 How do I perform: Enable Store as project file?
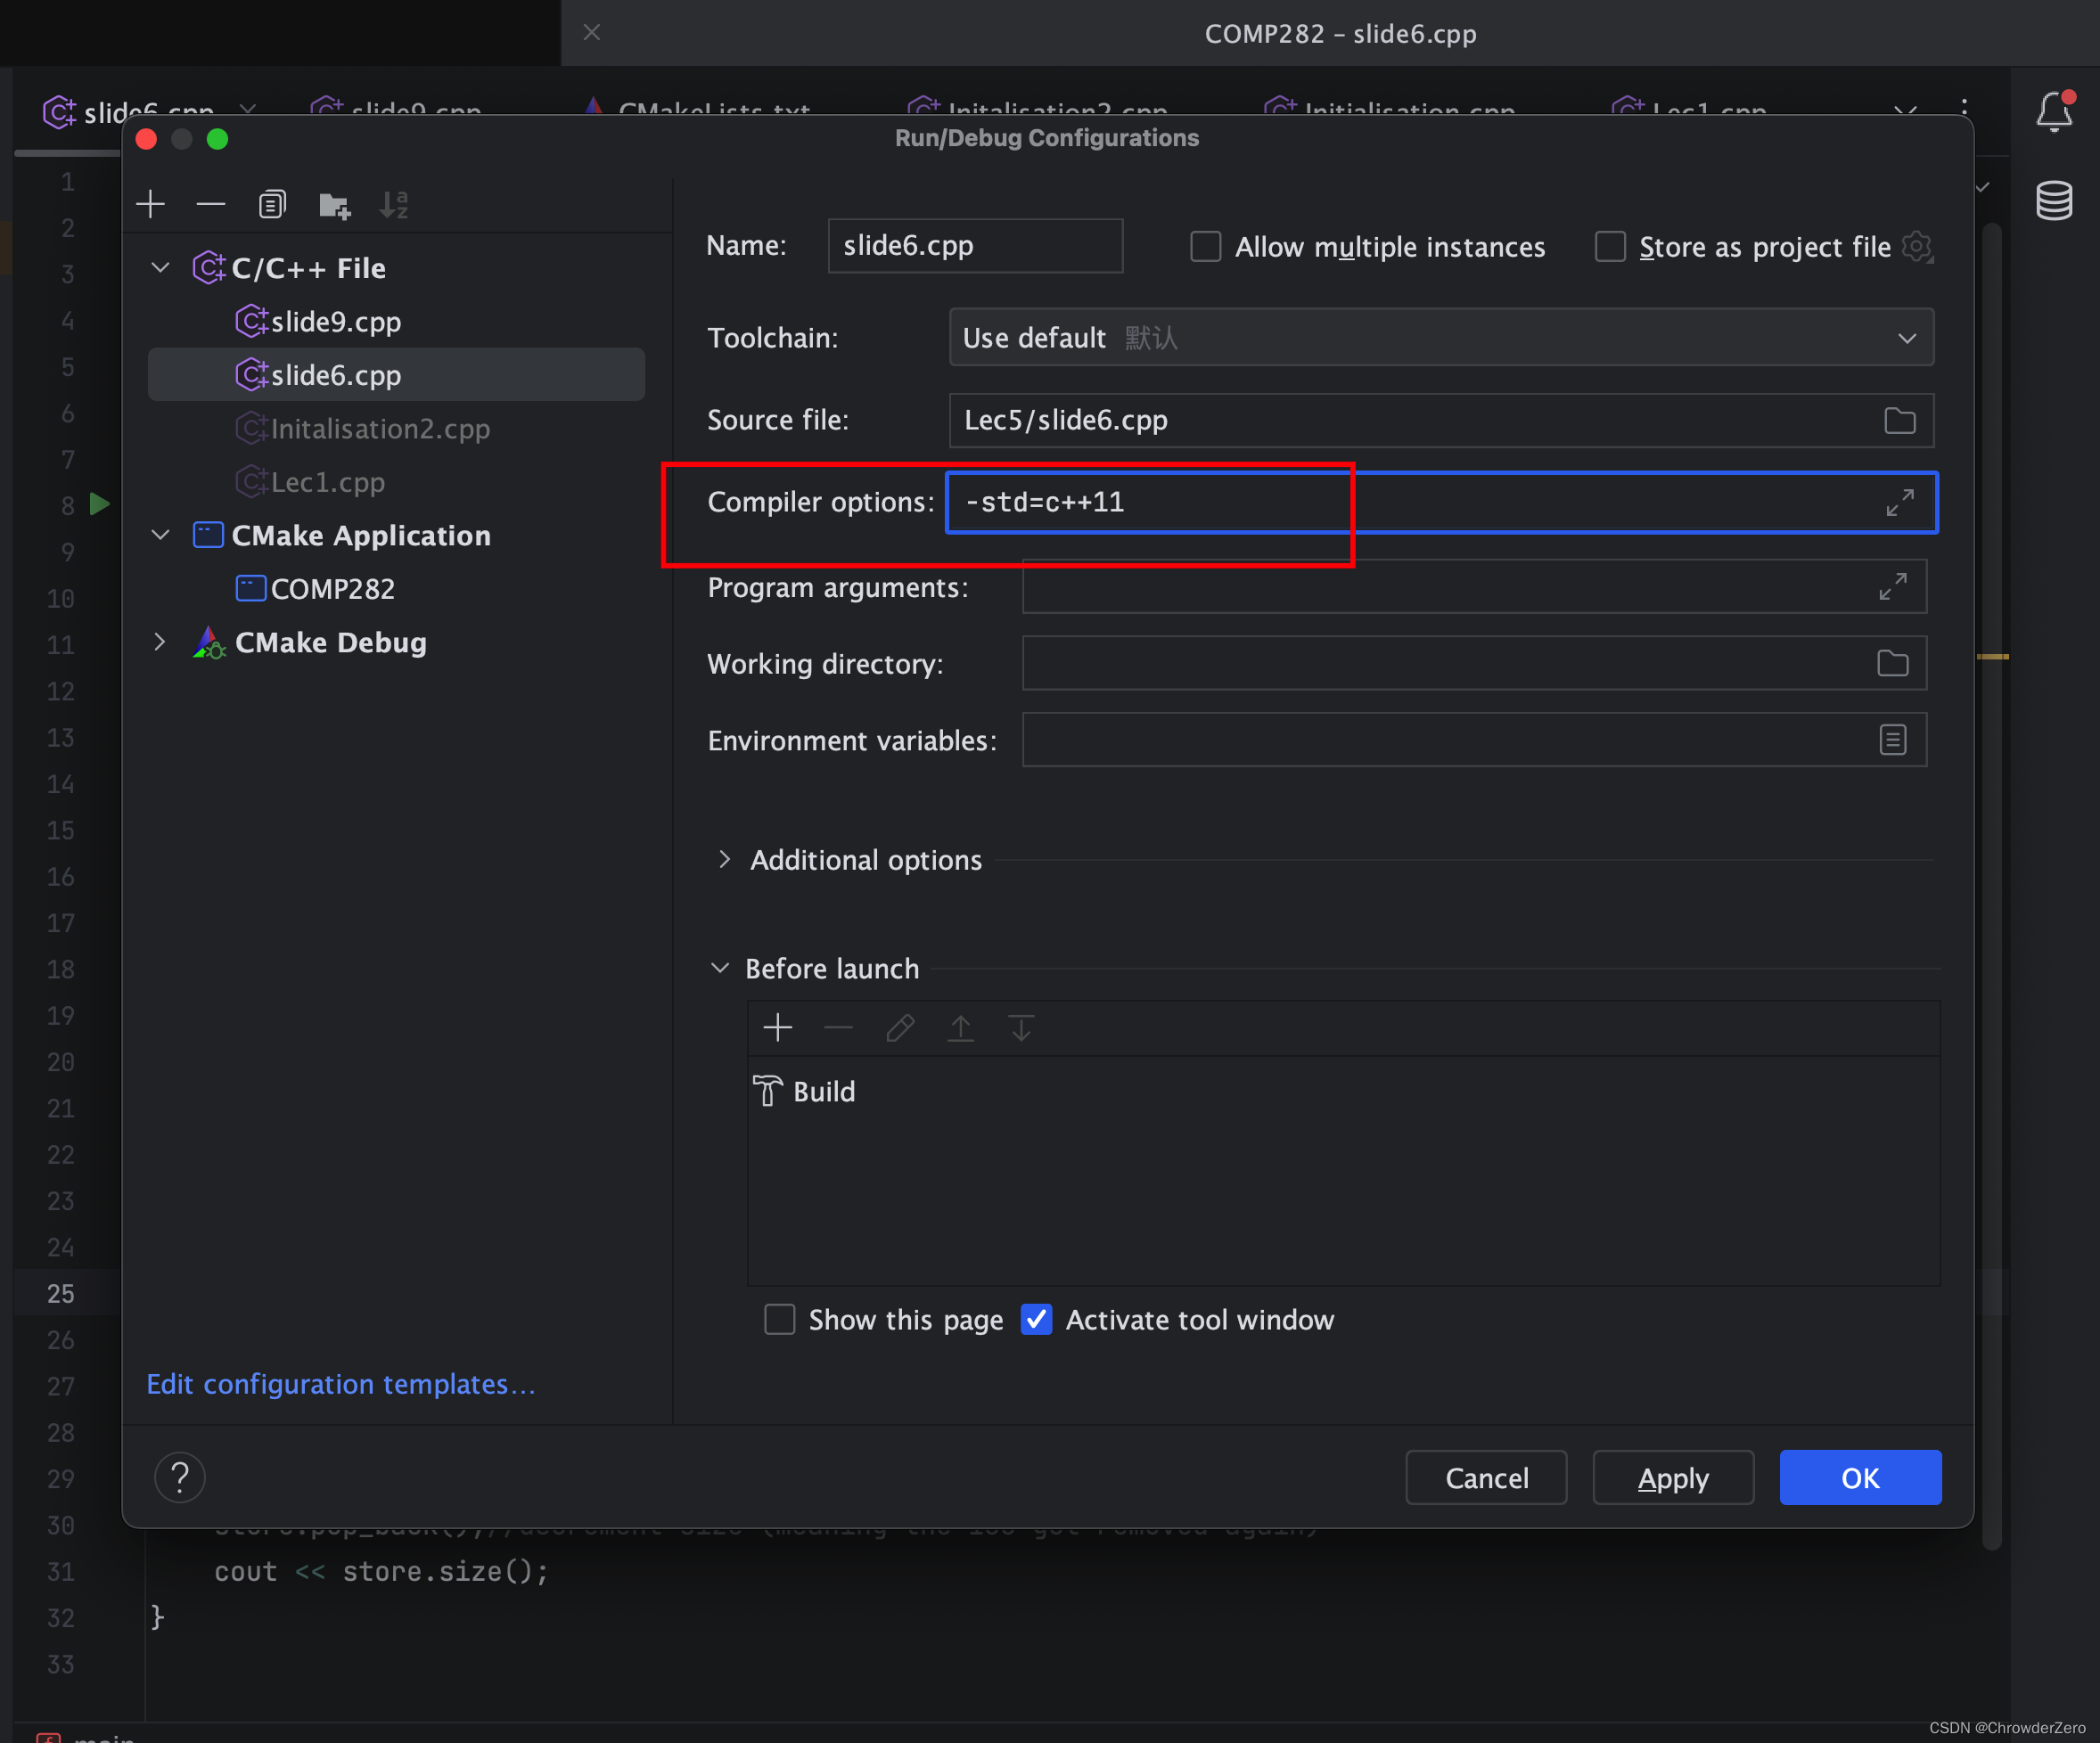coord(1608,246)
